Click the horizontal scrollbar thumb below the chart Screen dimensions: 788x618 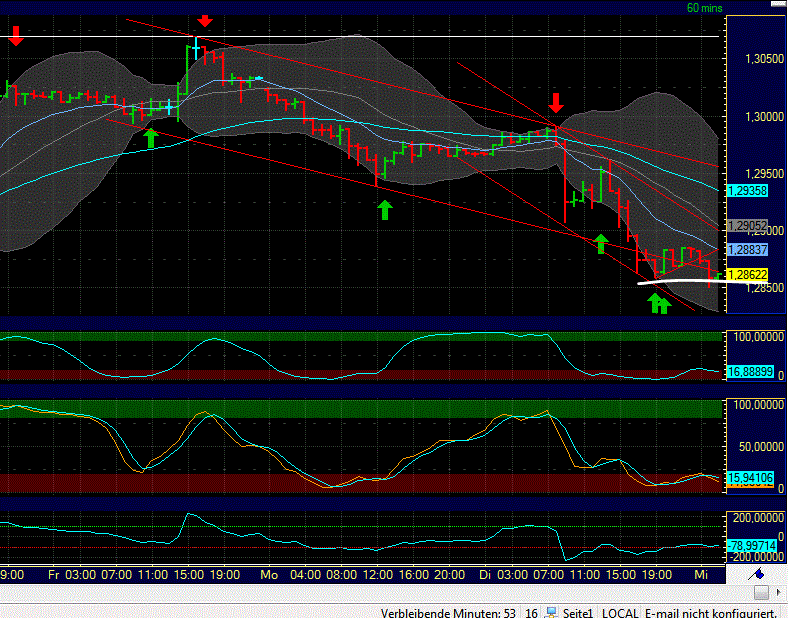tap(761, 593)
